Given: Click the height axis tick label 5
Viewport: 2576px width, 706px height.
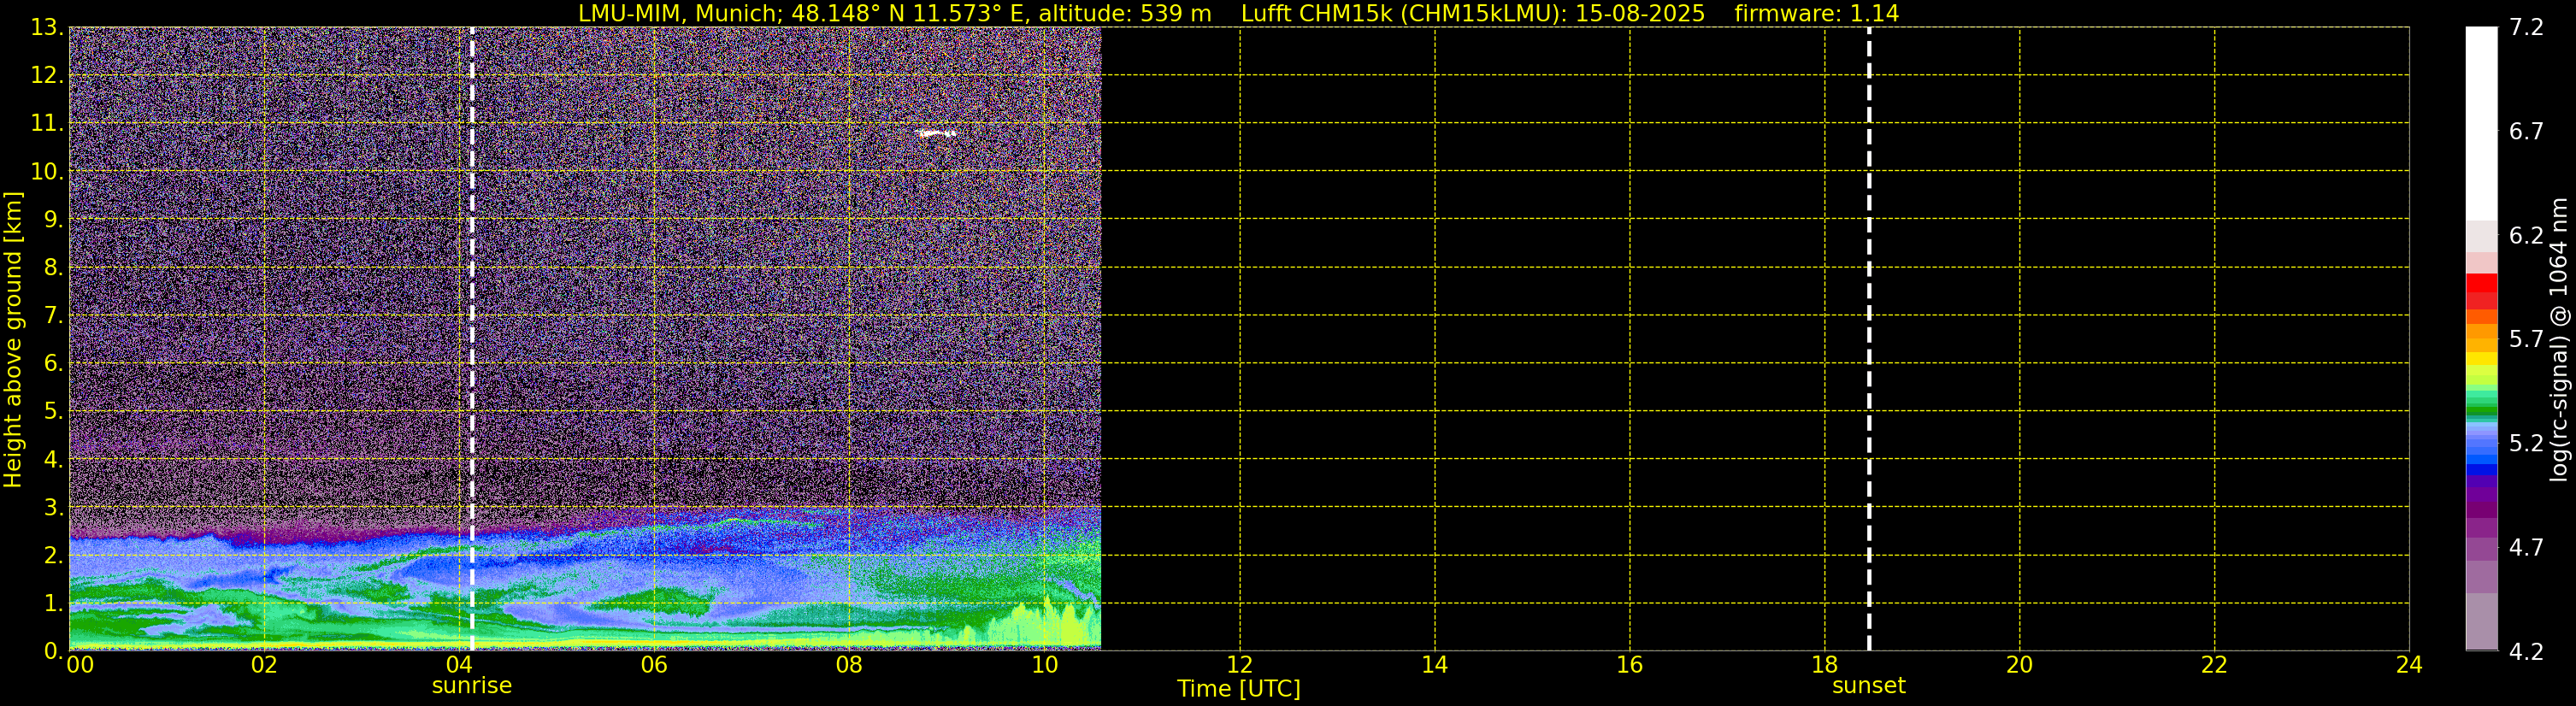Looking at the screenshot, I should pos(53,411).
